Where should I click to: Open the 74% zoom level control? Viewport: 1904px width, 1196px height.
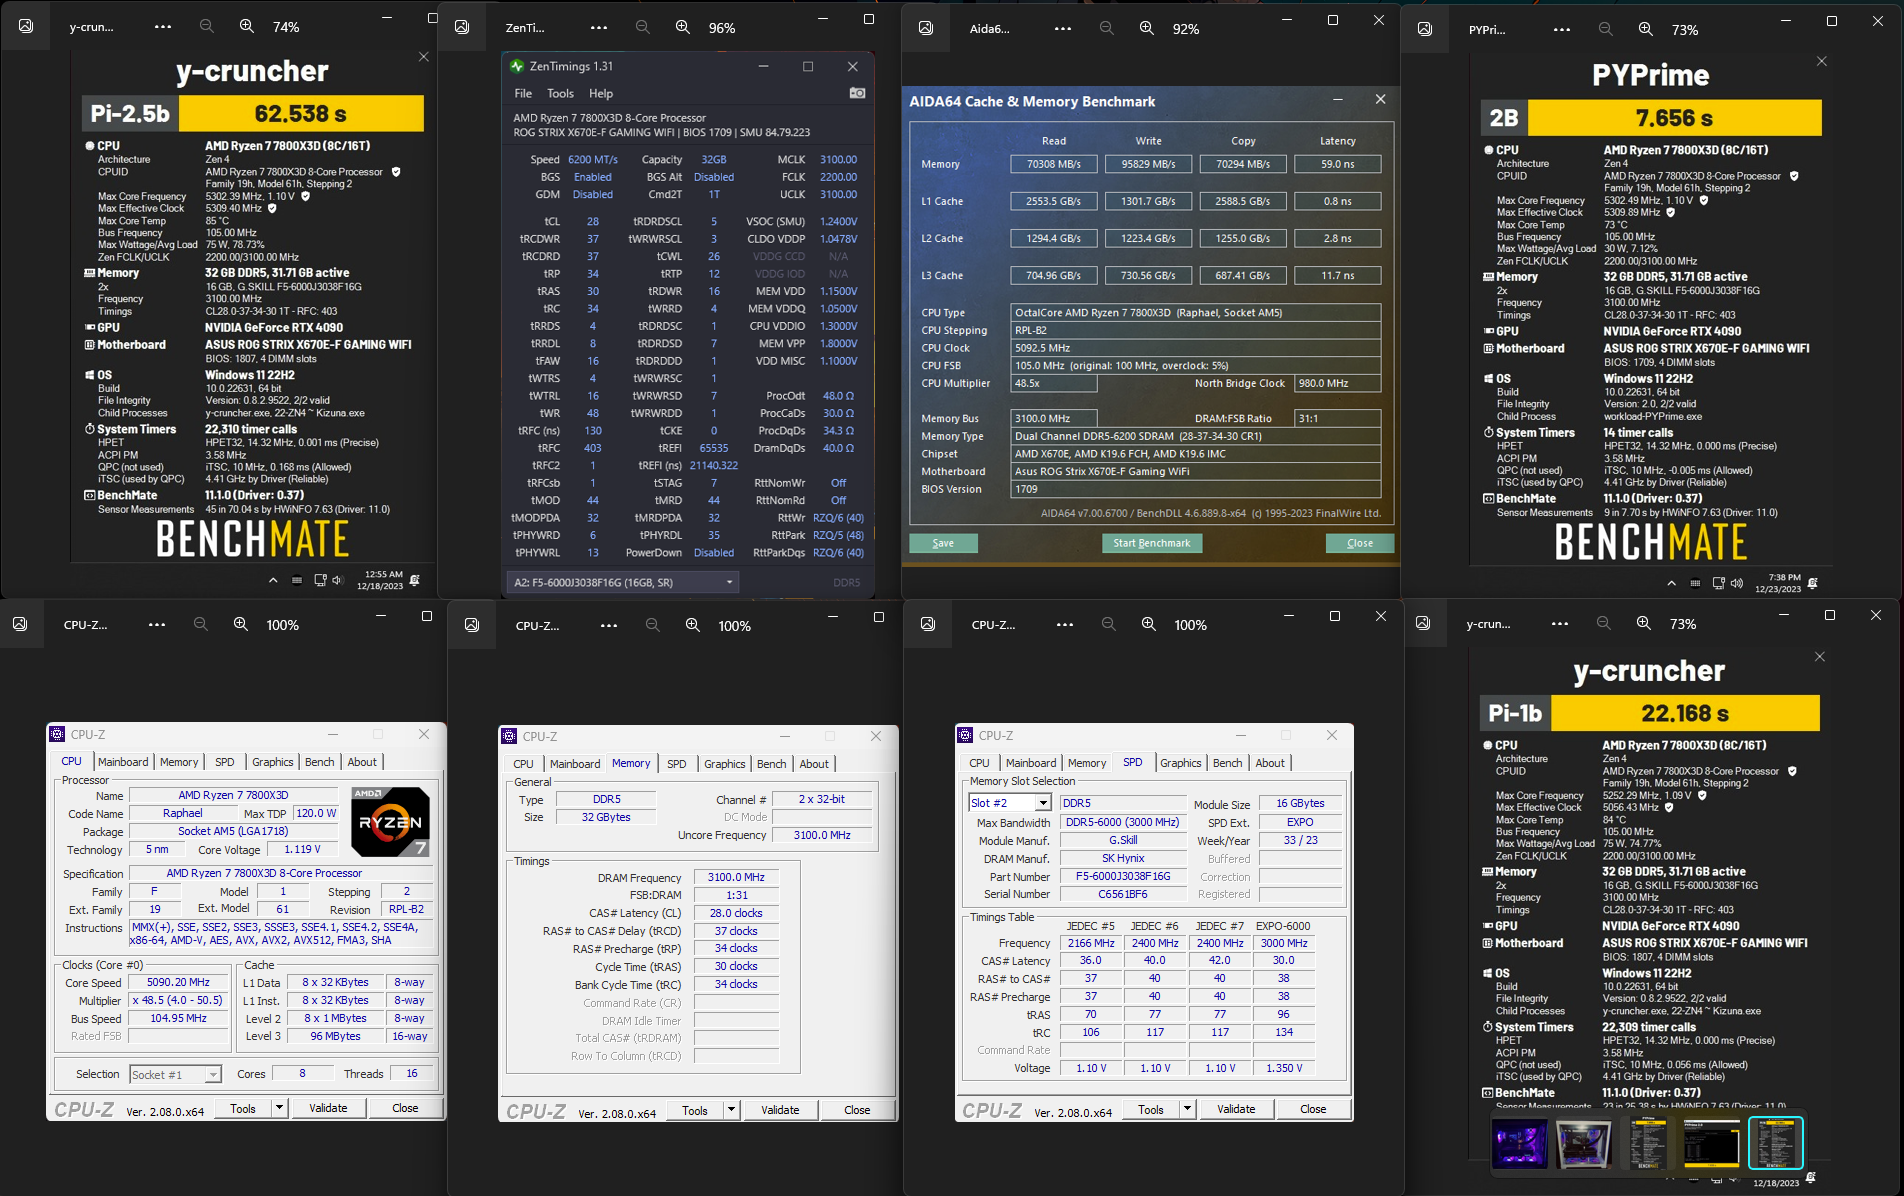pos(286,28)
